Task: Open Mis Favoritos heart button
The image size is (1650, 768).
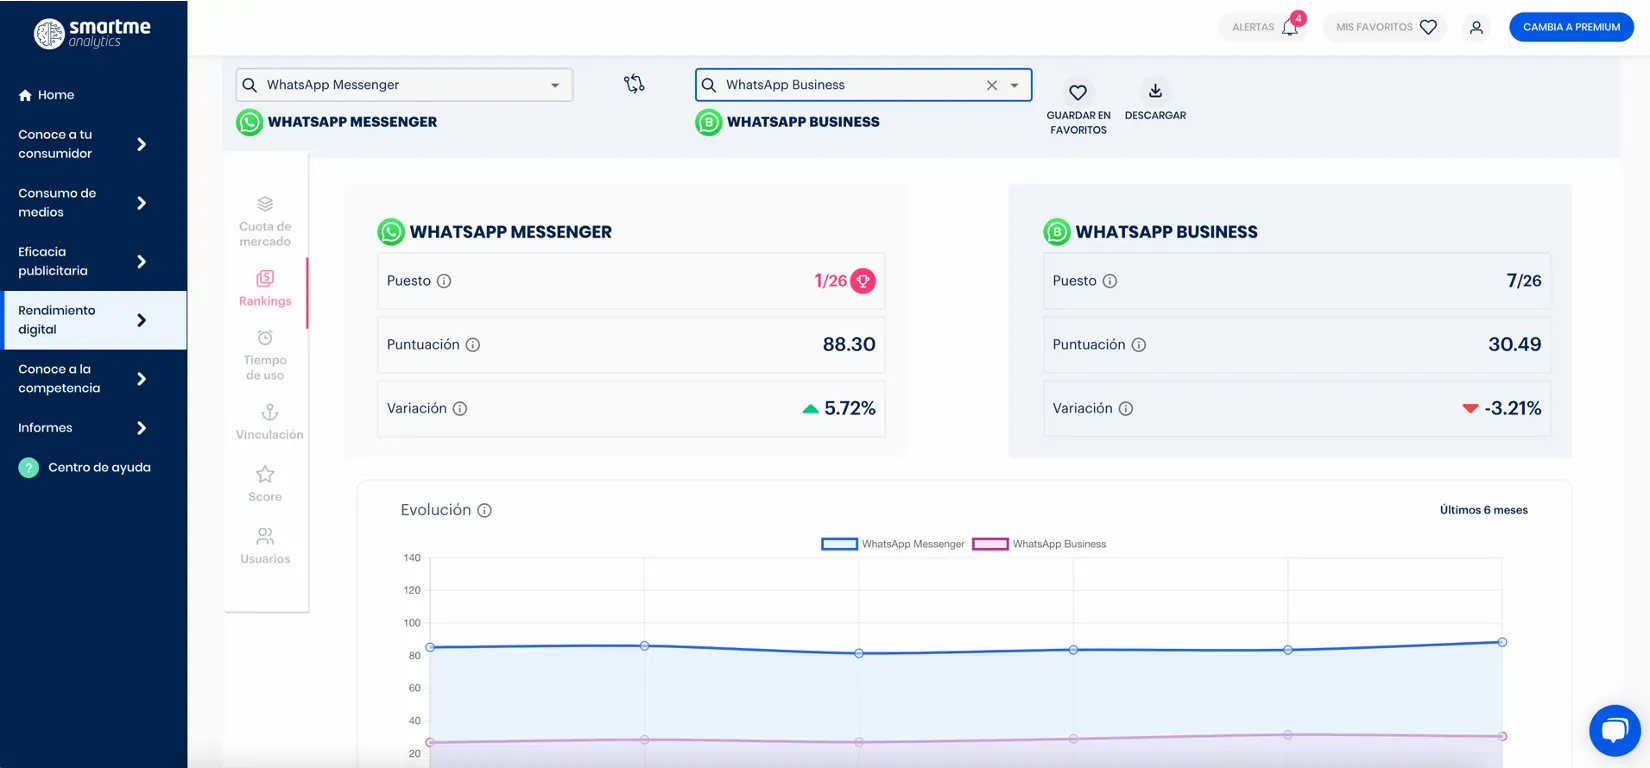Action: pos(1386,27)
